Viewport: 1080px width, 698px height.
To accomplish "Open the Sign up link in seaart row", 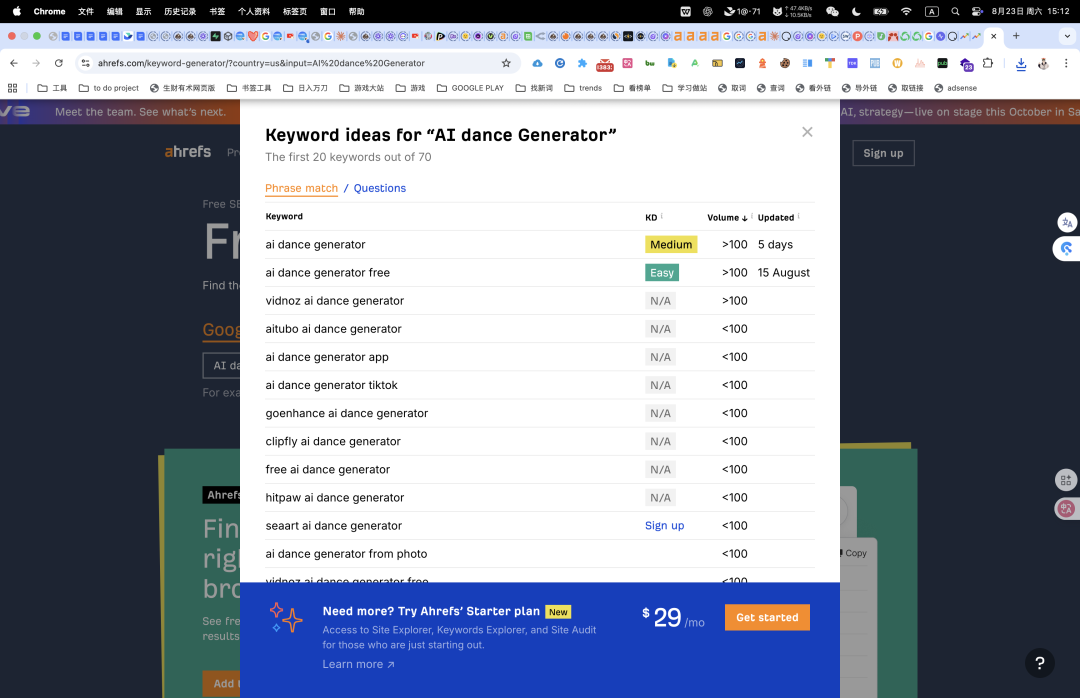I will [x=664, y=526].
